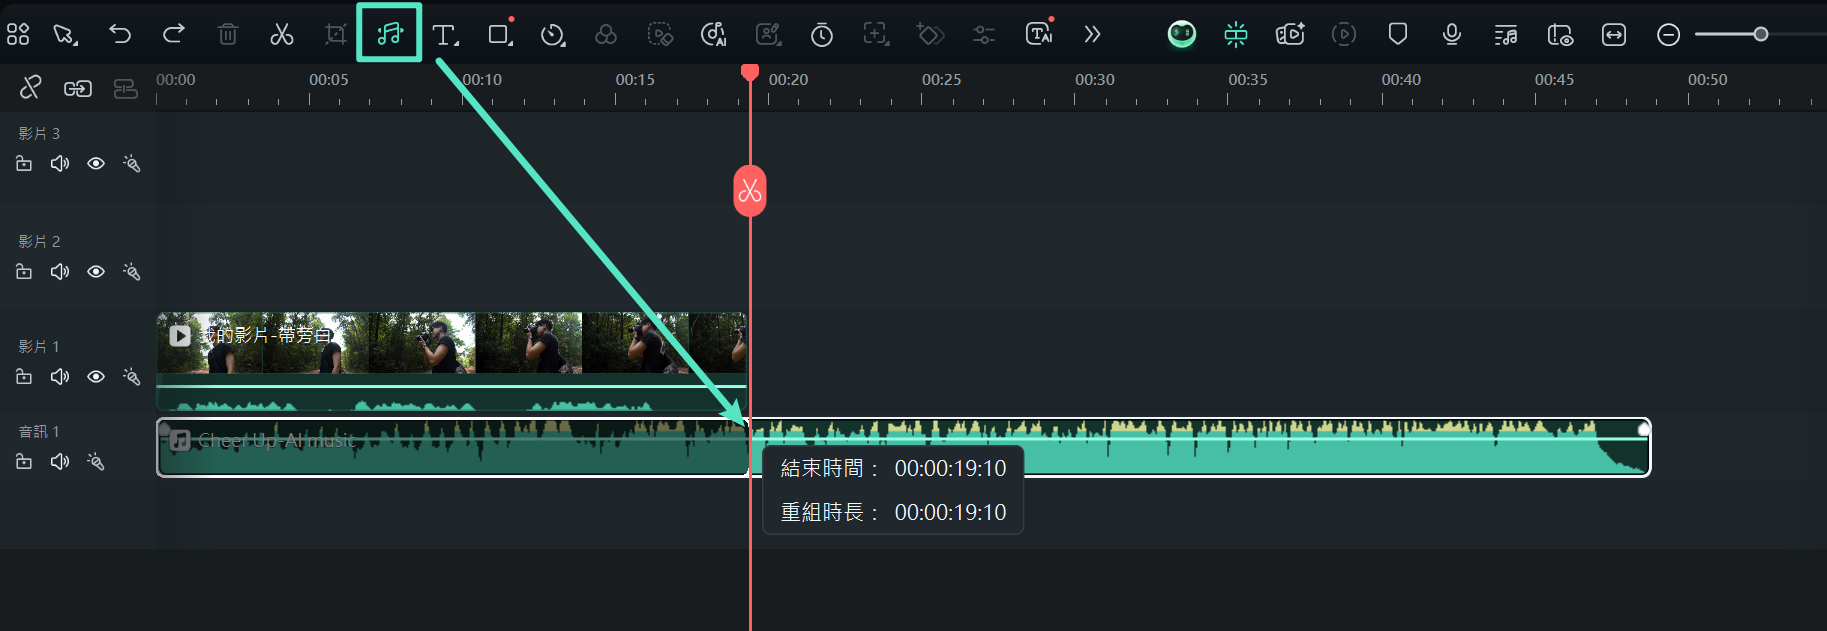Screen dimensions: 1827x631
Task: Open the duration stopwatch tool
Action: pyautogui.click(x=822, y=35)
